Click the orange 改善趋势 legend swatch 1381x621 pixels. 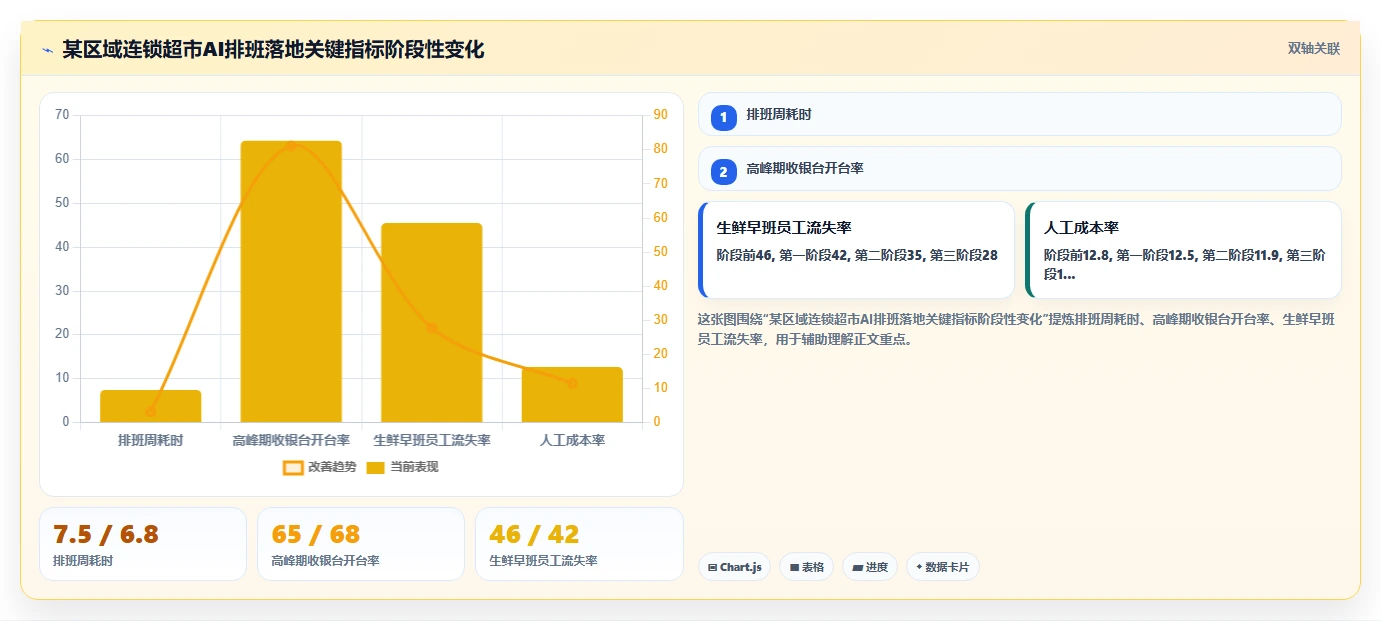(x=293, y=467)
